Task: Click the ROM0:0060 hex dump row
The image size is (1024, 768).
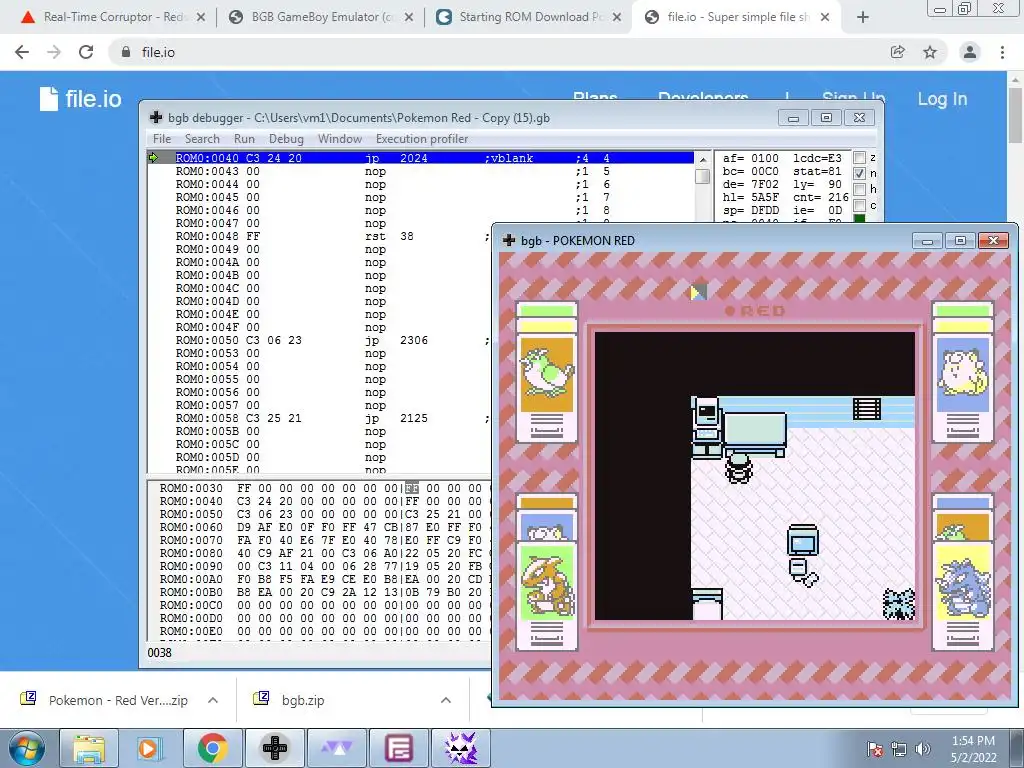Action: pyautogui.click(x=320, y=527)
